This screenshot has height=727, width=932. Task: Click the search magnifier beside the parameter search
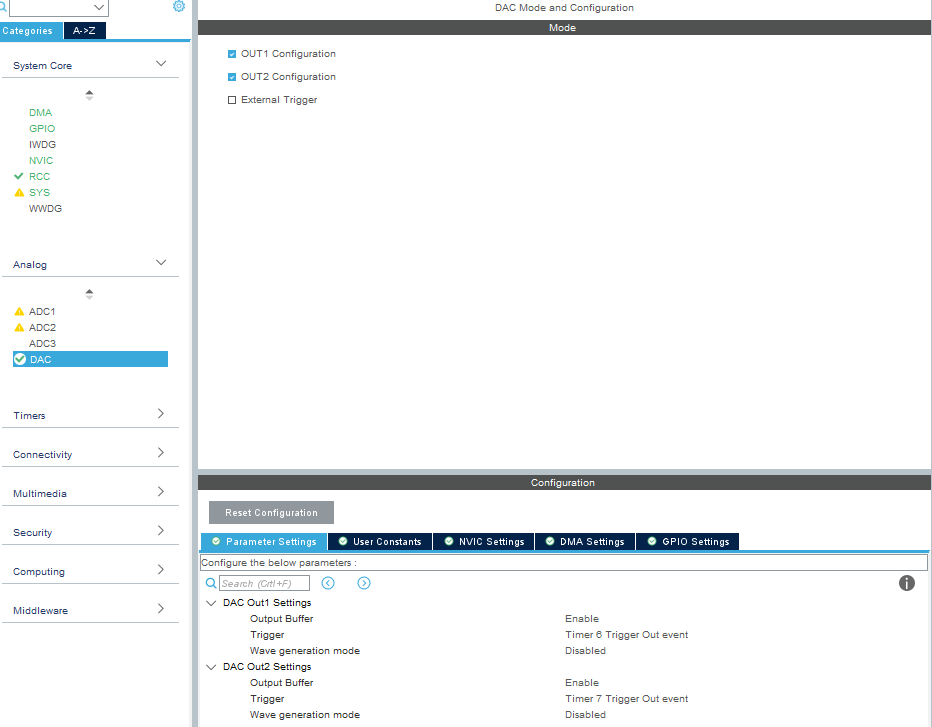(210, 583)
